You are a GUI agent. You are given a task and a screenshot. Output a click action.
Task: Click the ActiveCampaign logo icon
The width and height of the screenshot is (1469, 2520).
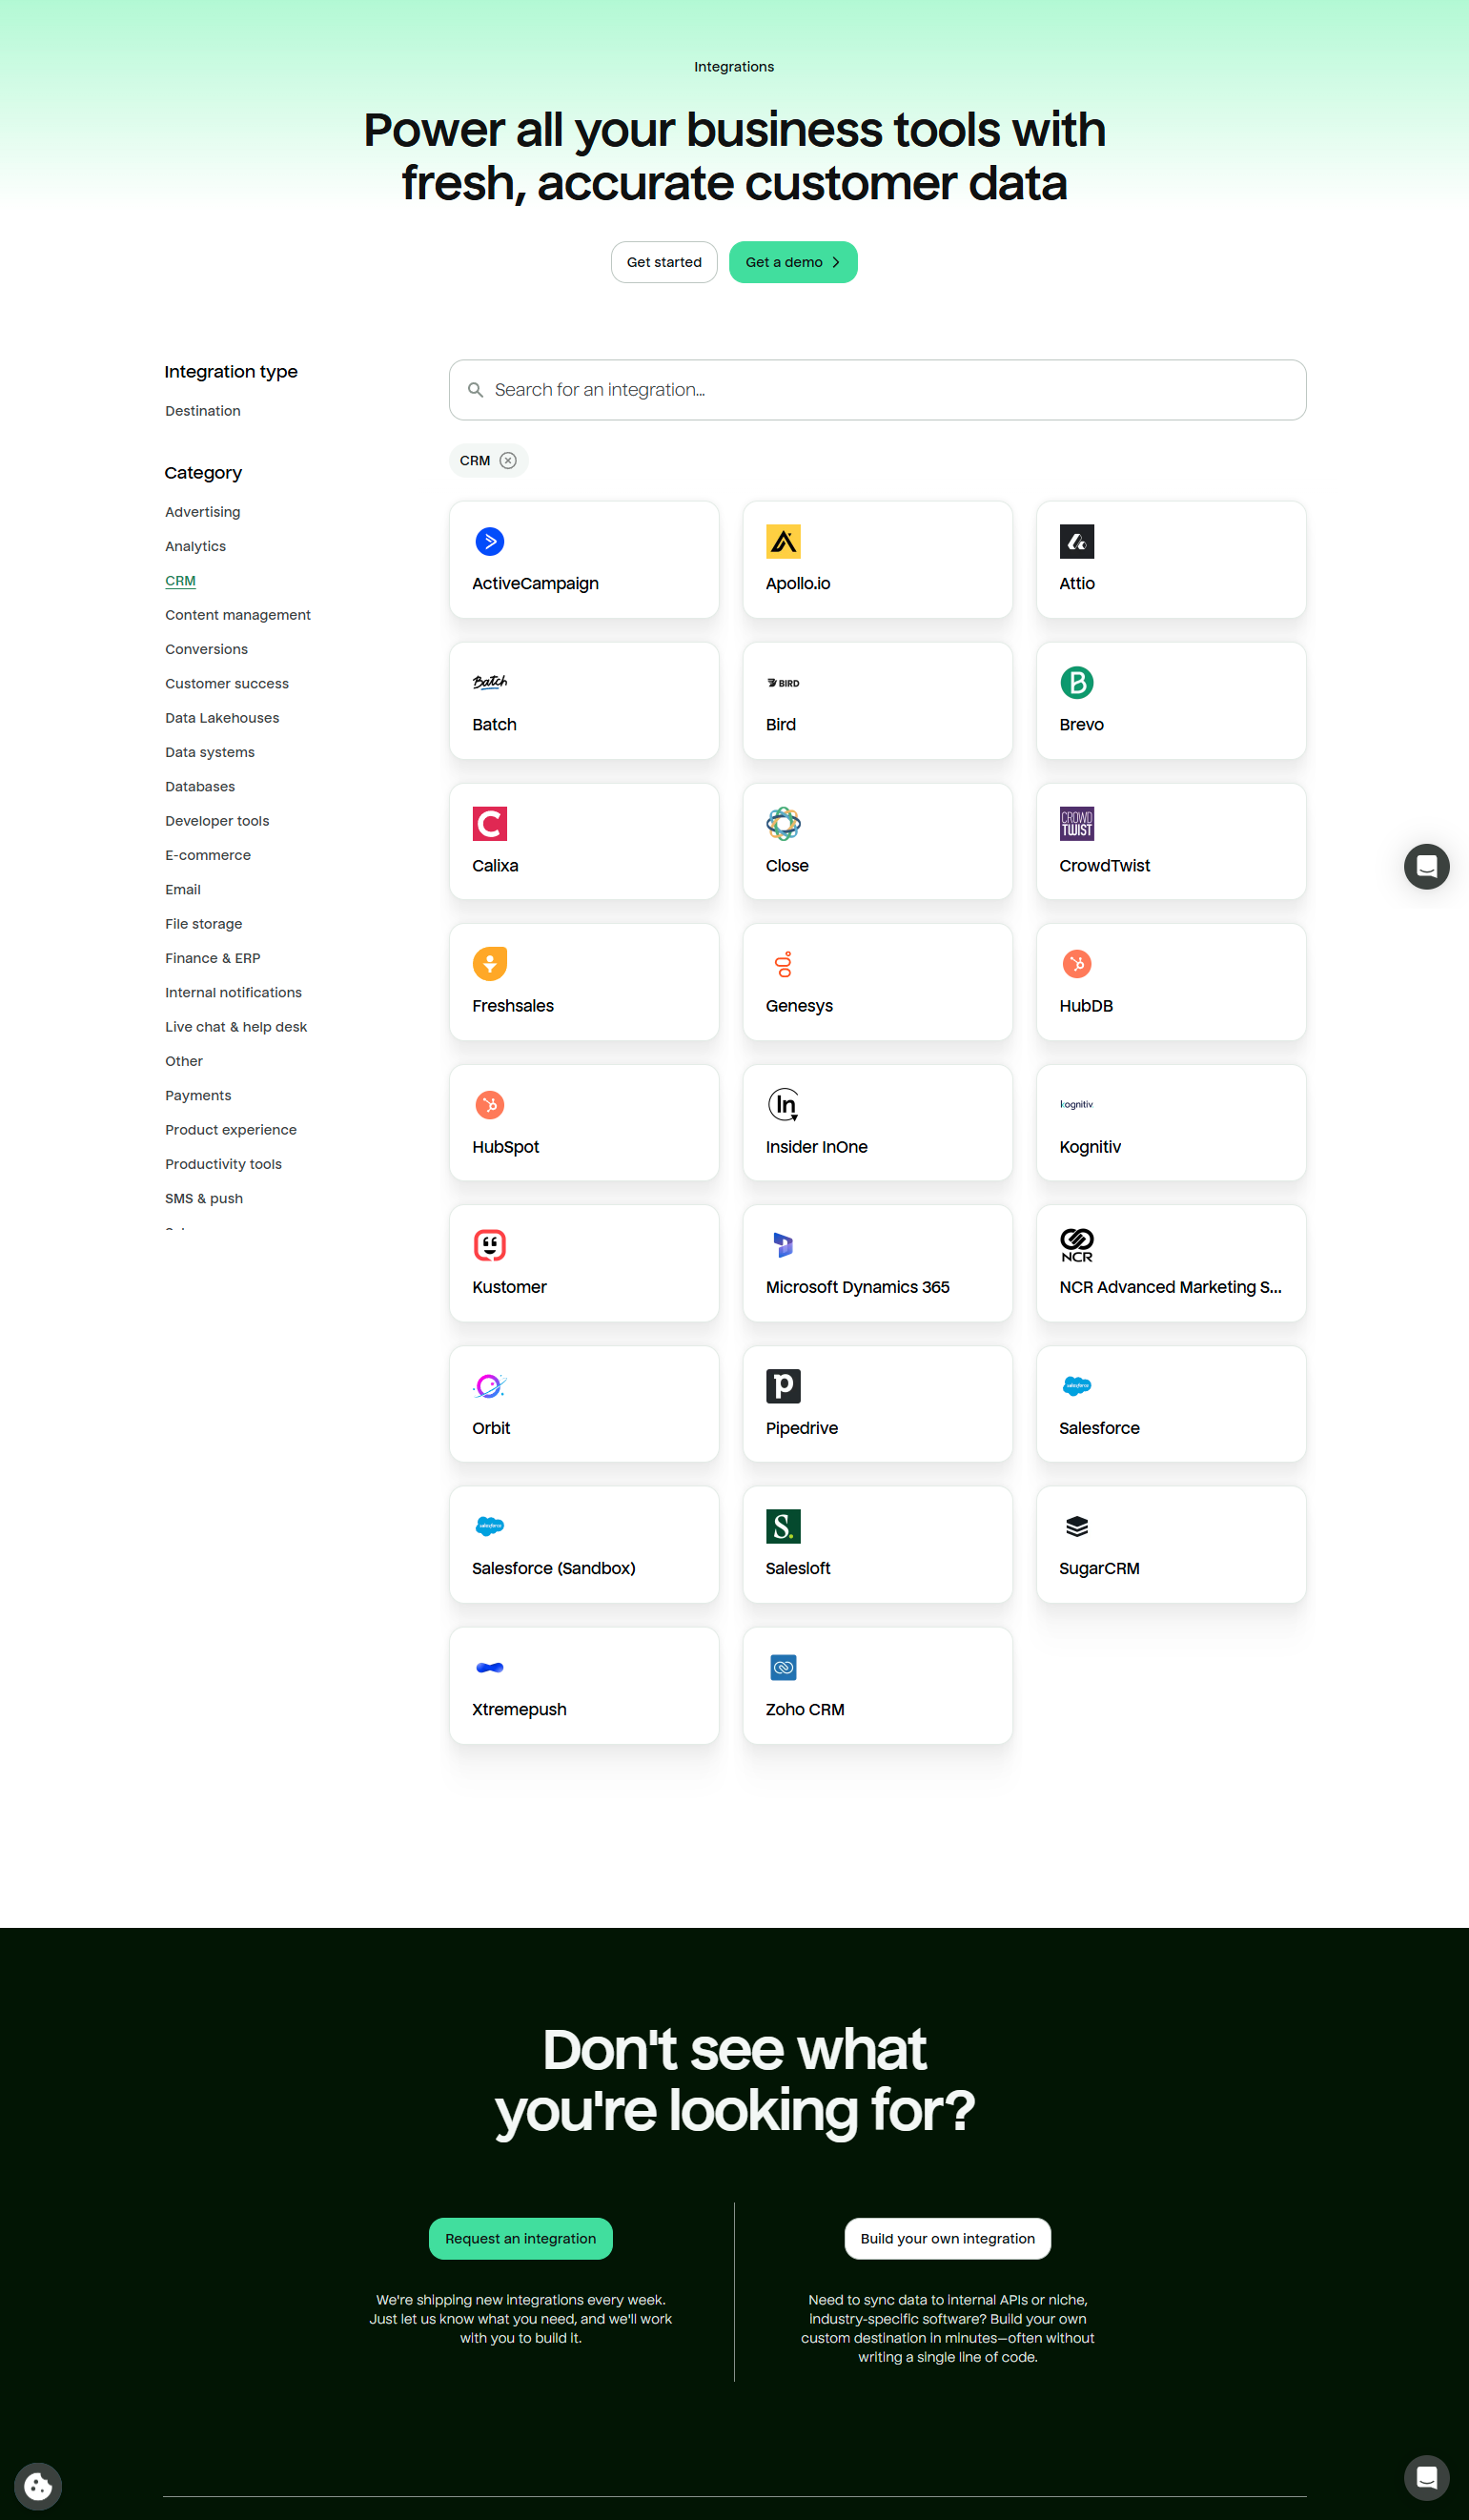490,542
